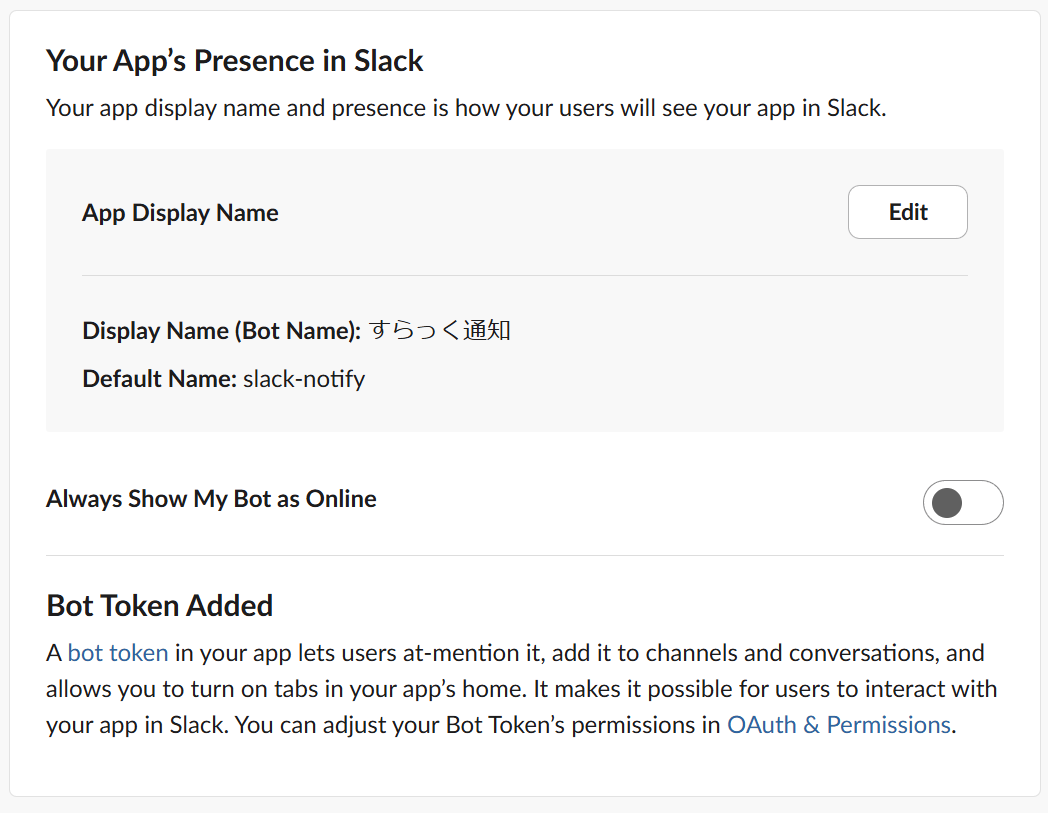Click the Default Name label
The image size is (1048, 813).
pyautogui.click(x=160, y=379)
